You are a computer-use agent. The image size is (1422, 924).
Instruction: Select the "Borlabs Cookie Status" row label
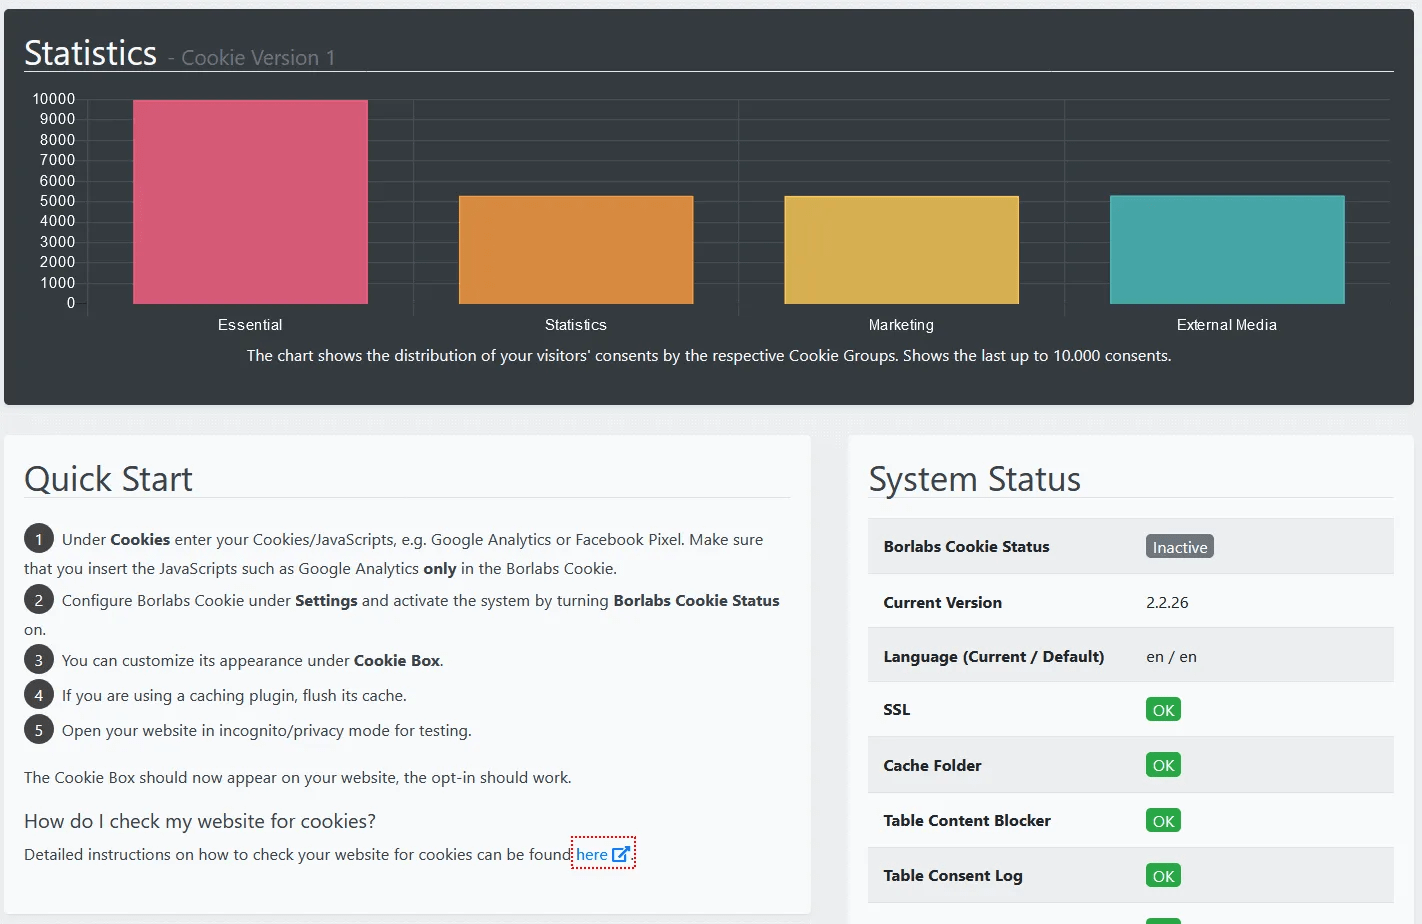tap(966, 547)
